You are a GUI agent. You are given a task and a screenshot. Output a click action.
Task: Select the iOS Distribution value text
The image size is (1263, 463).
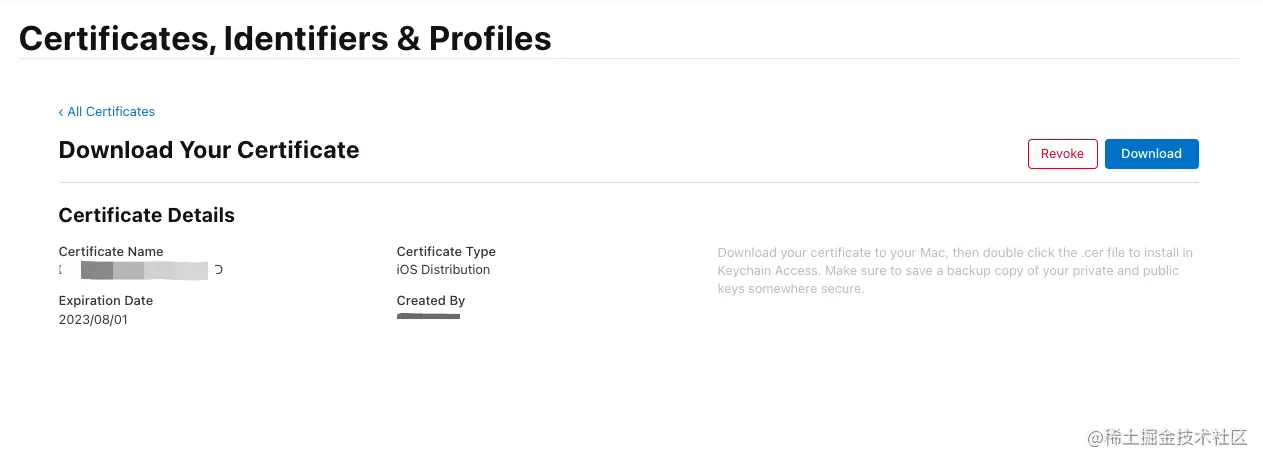pyautogui.click(x=443, y=270)
